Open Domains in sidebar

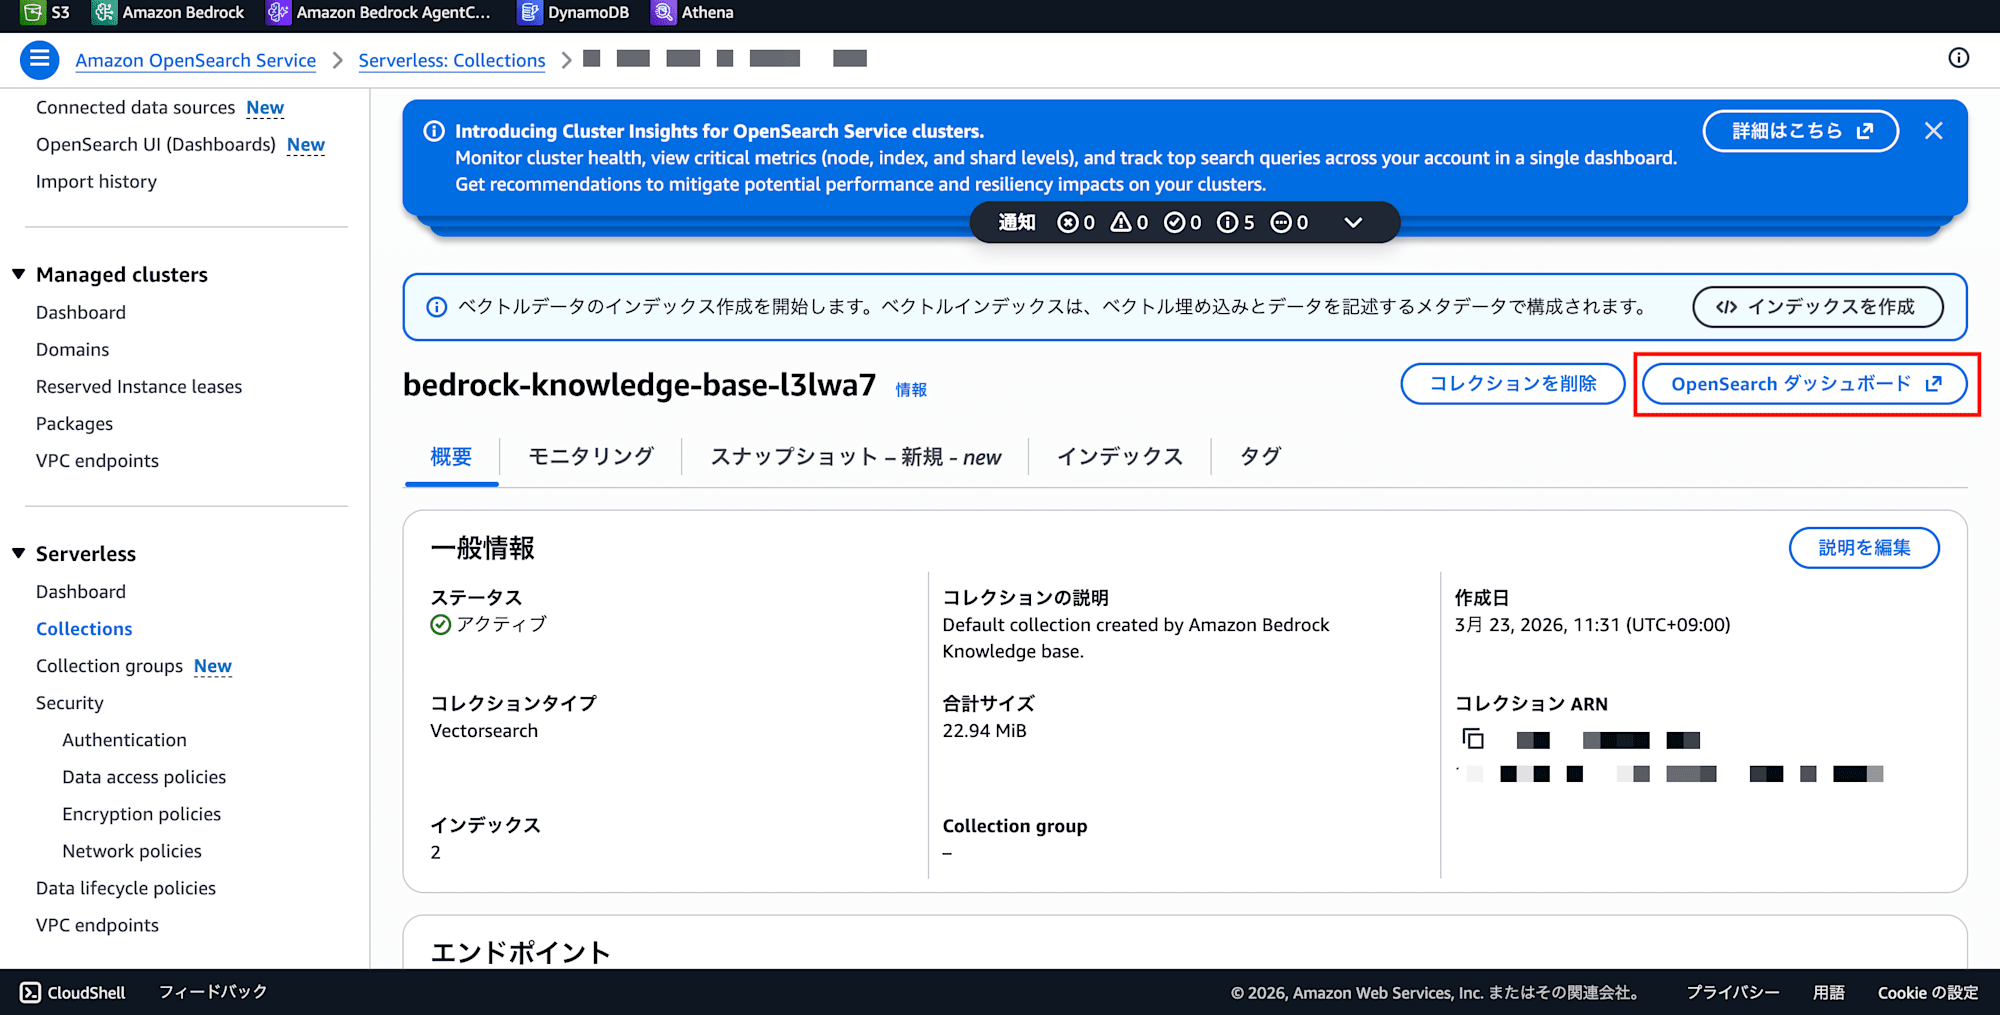(72, 349)
